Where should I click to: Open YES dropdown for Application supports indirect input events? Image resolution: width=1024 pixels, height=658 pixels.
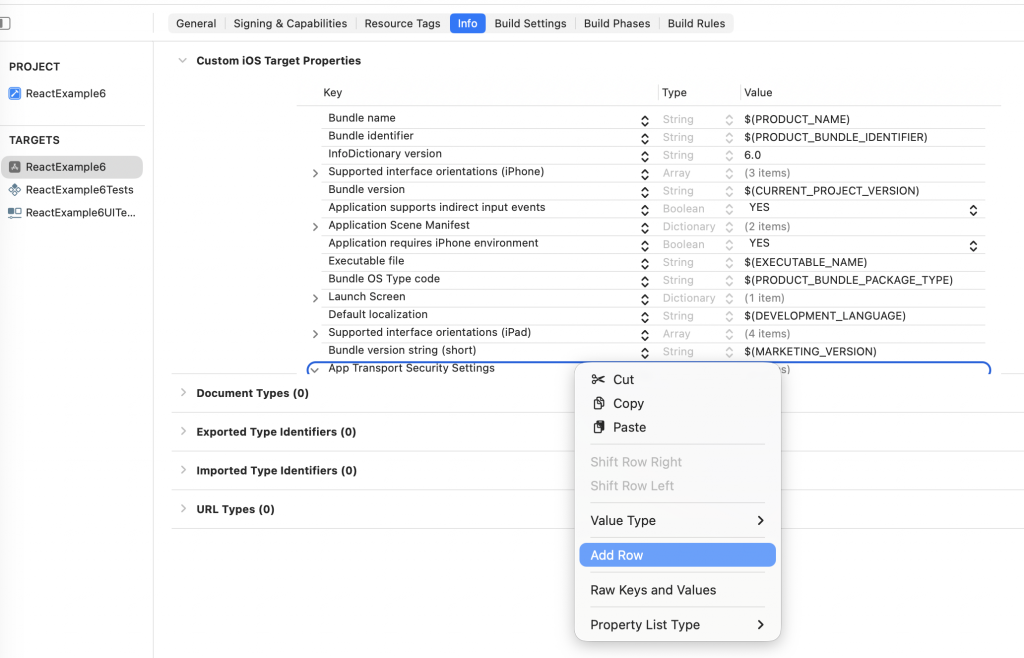[x=973, y=209]
